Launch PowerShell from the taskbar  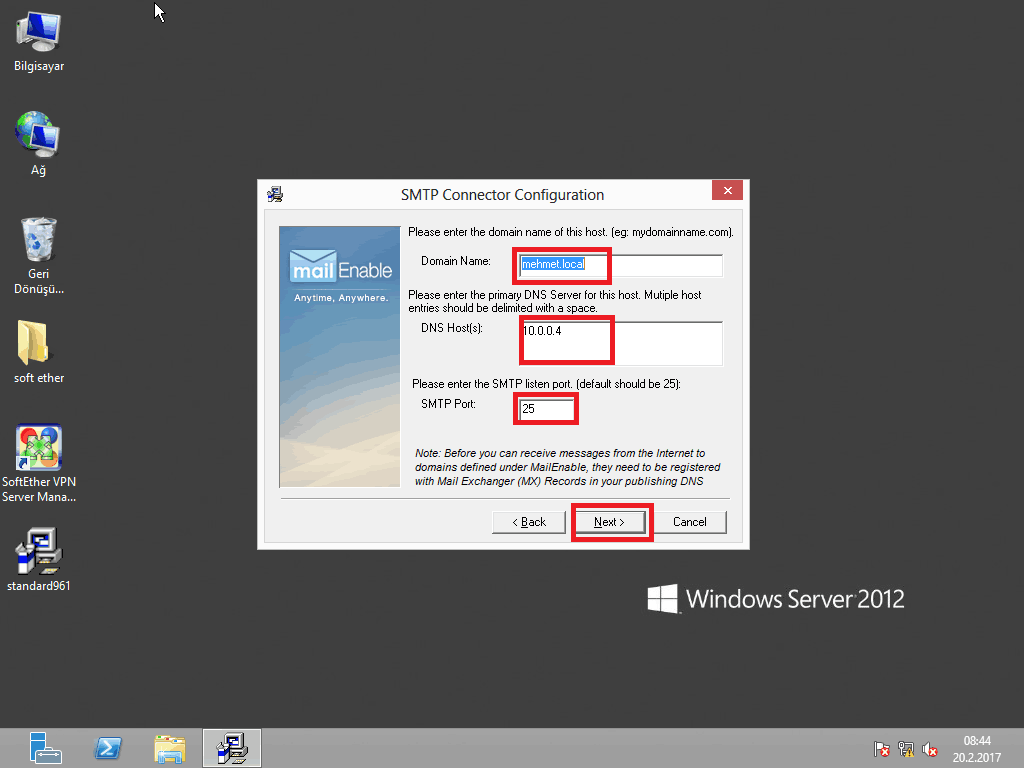pos(108,747)
